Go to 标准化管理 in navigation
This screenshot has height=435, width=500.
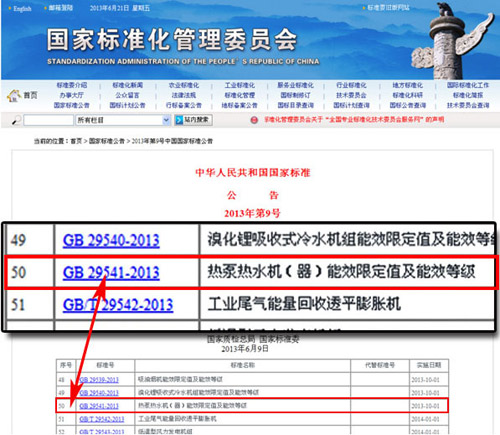[240, 95]
